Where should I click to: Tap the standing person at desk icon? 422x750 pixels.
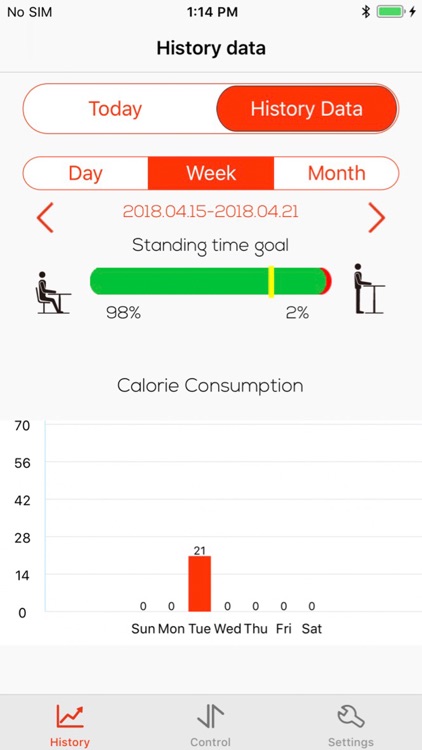click(369, 288)
